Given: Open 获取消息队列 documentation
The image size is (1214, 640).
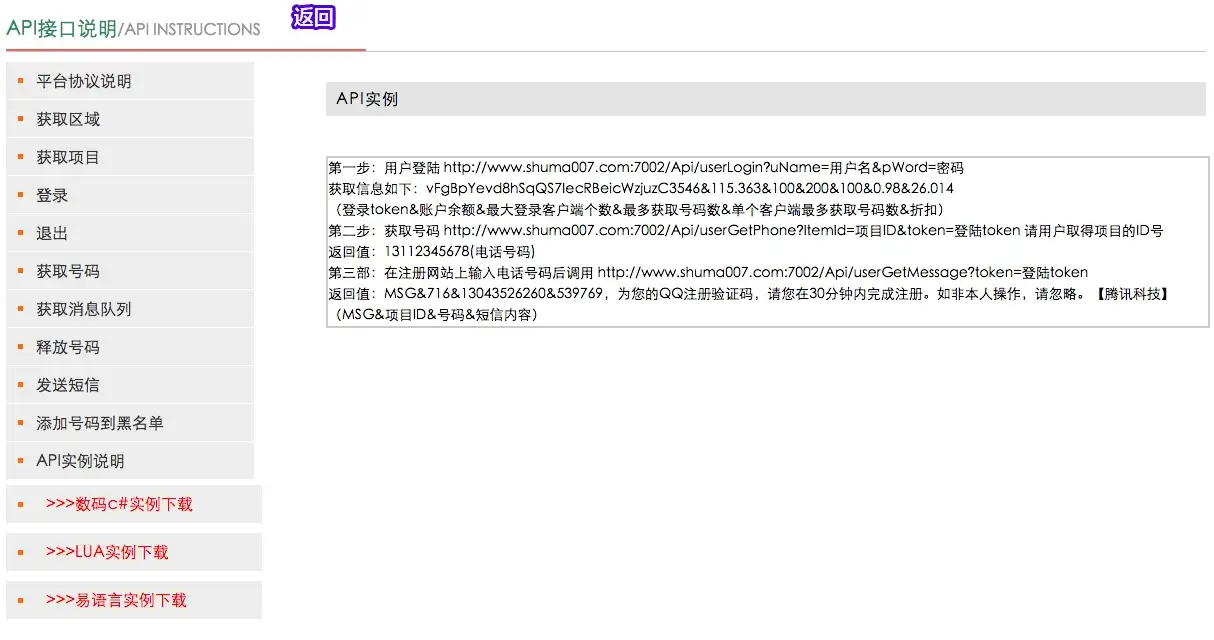Looking at the screenshot, I should click(x=84, y=309).
